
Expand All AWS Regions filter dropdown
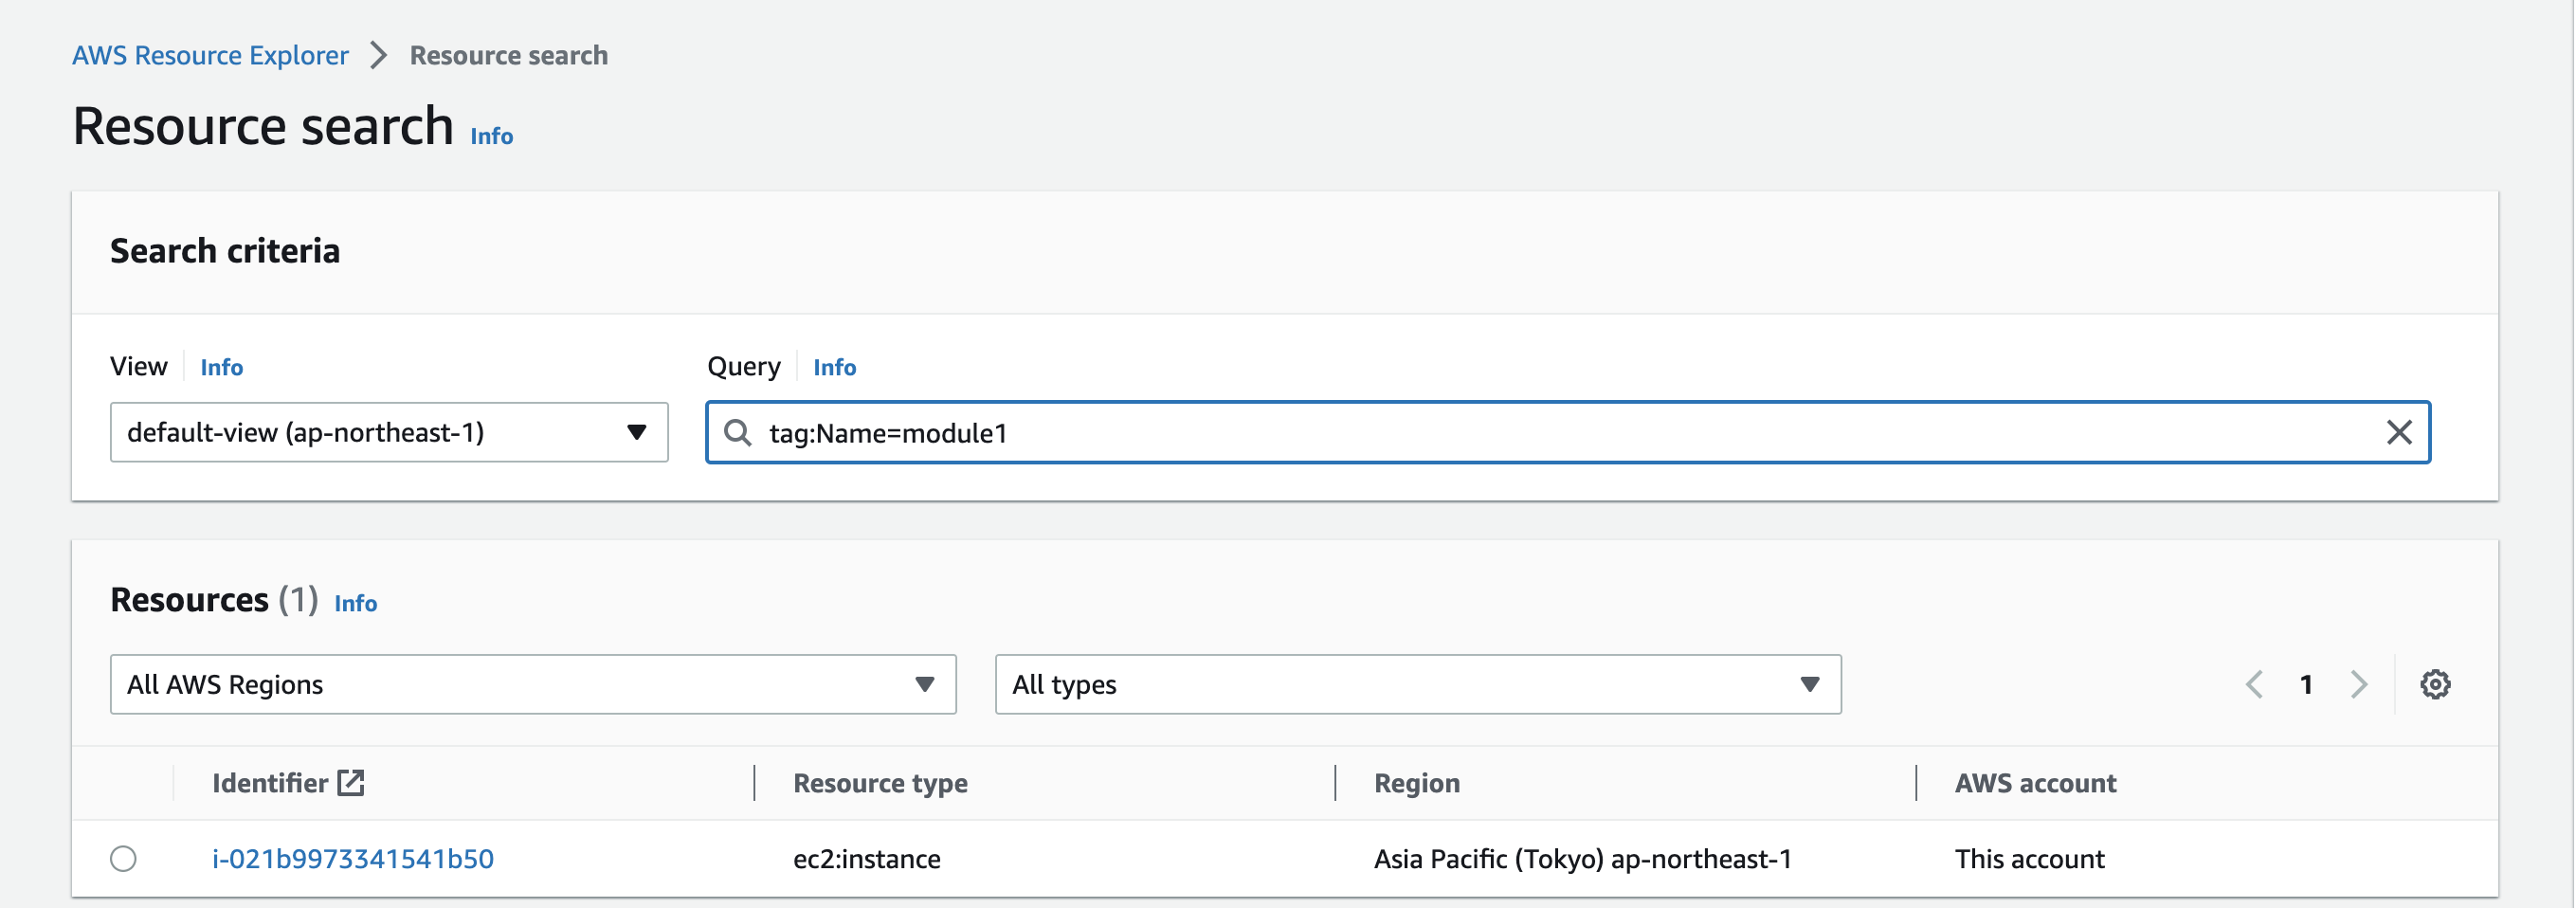click(533, 684)
